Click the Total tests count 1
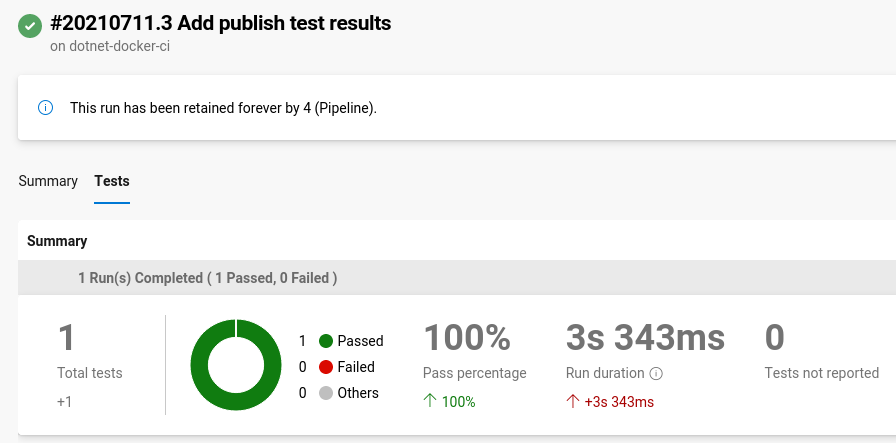 point(66,338)
